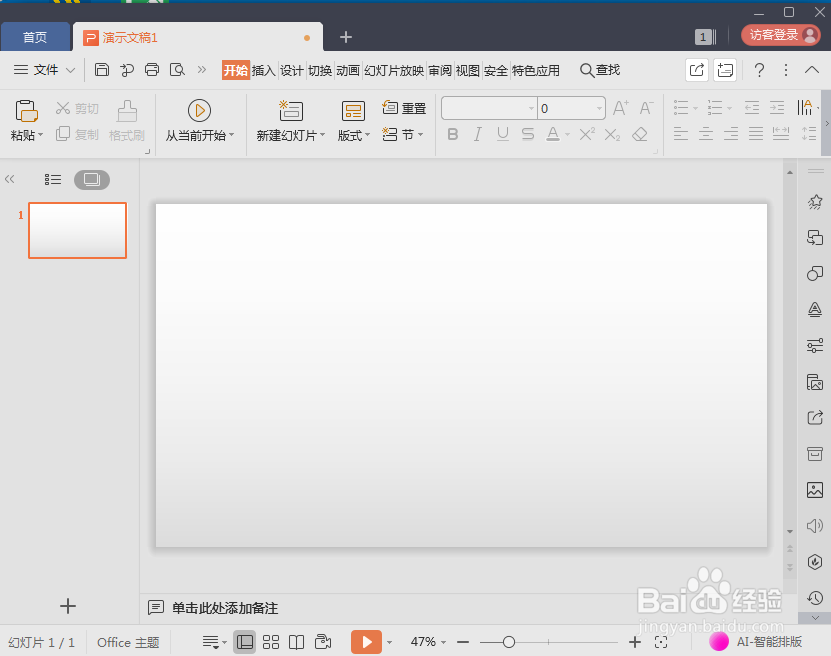
Task: Open the 视图 ribbon tab
Action: click(467, 70)
